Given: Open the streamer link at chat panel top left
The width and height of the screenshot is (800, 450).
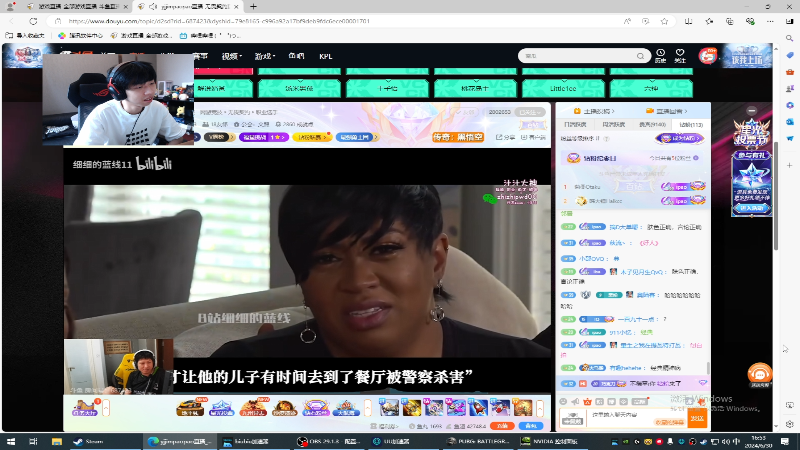Looking at the screenshot, I should click(594, 111).
